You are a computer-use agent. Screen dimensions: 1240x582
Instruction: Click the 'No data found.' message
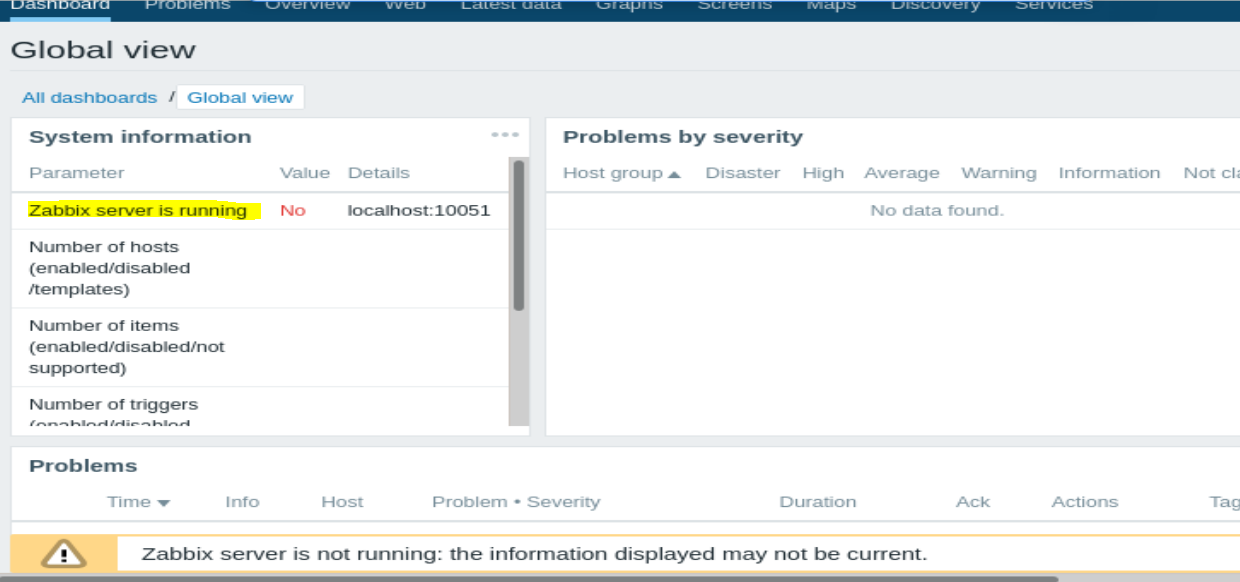[937, 211]
